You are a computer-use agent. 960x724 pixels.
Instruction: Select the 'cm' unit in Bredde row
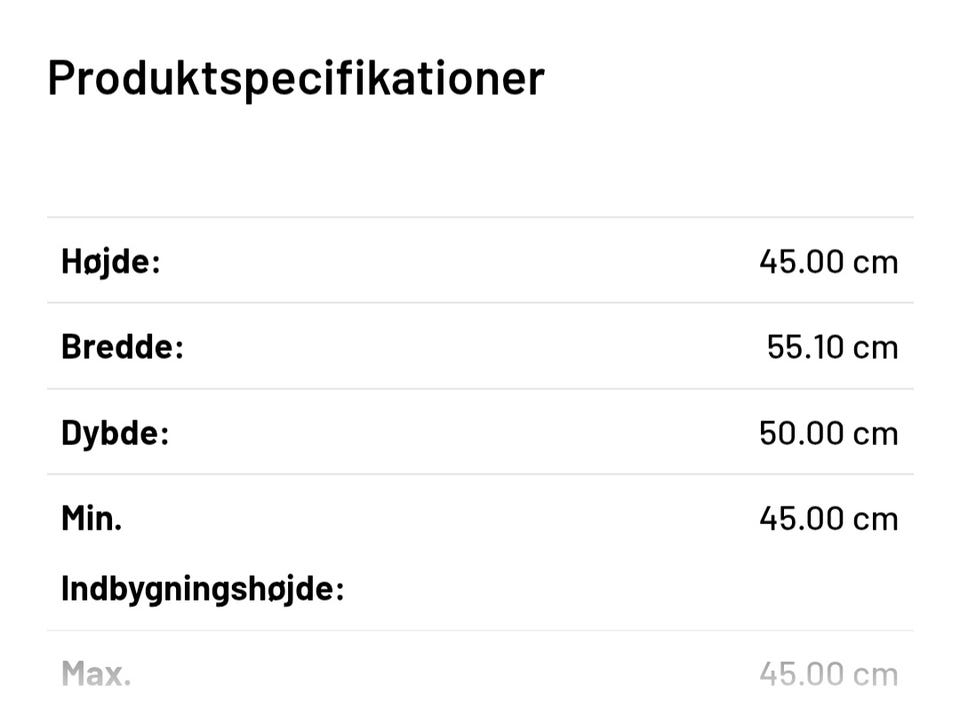tap(876, 347)
